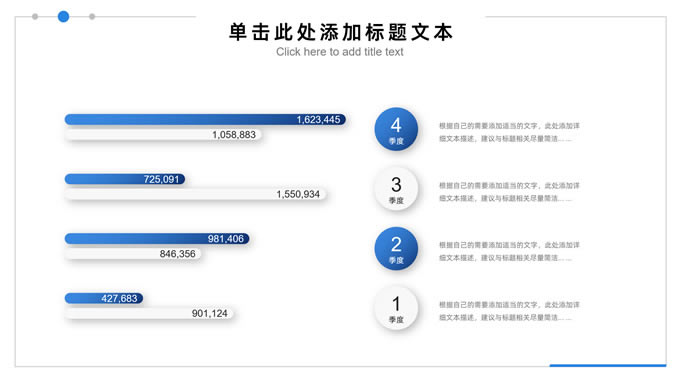Select description text beside quarter 4
Image resolution: width=680 pixels, height=383 pixels.
(x=509, y=132)
